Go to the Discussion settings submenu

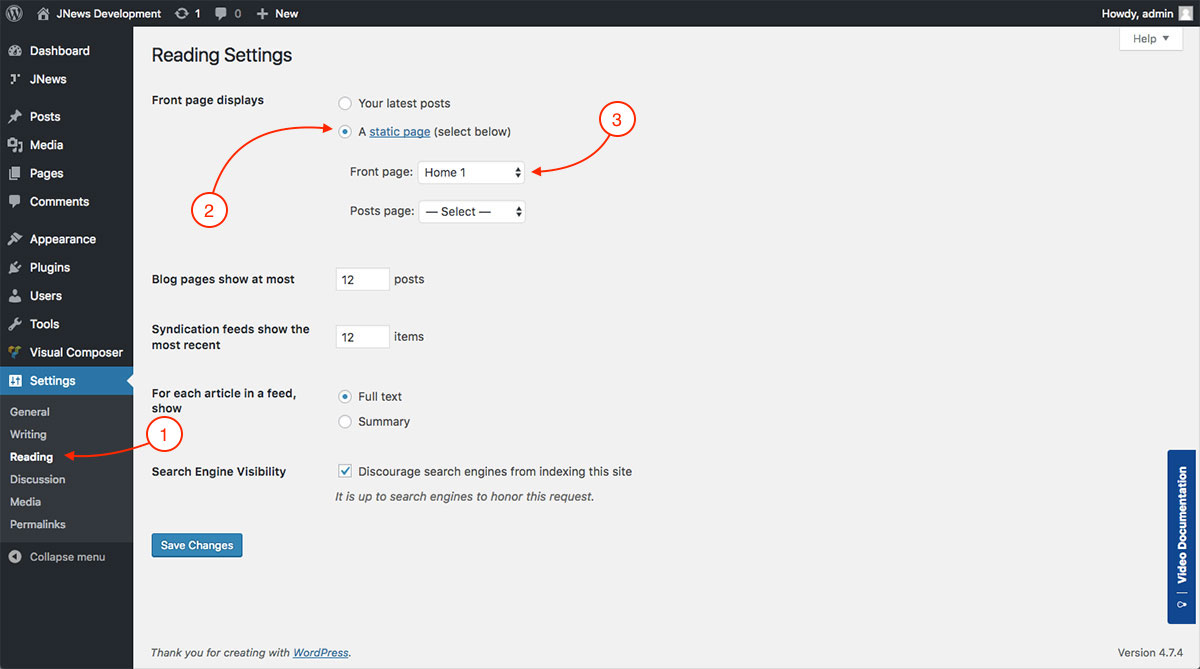(x=37, y=479)
